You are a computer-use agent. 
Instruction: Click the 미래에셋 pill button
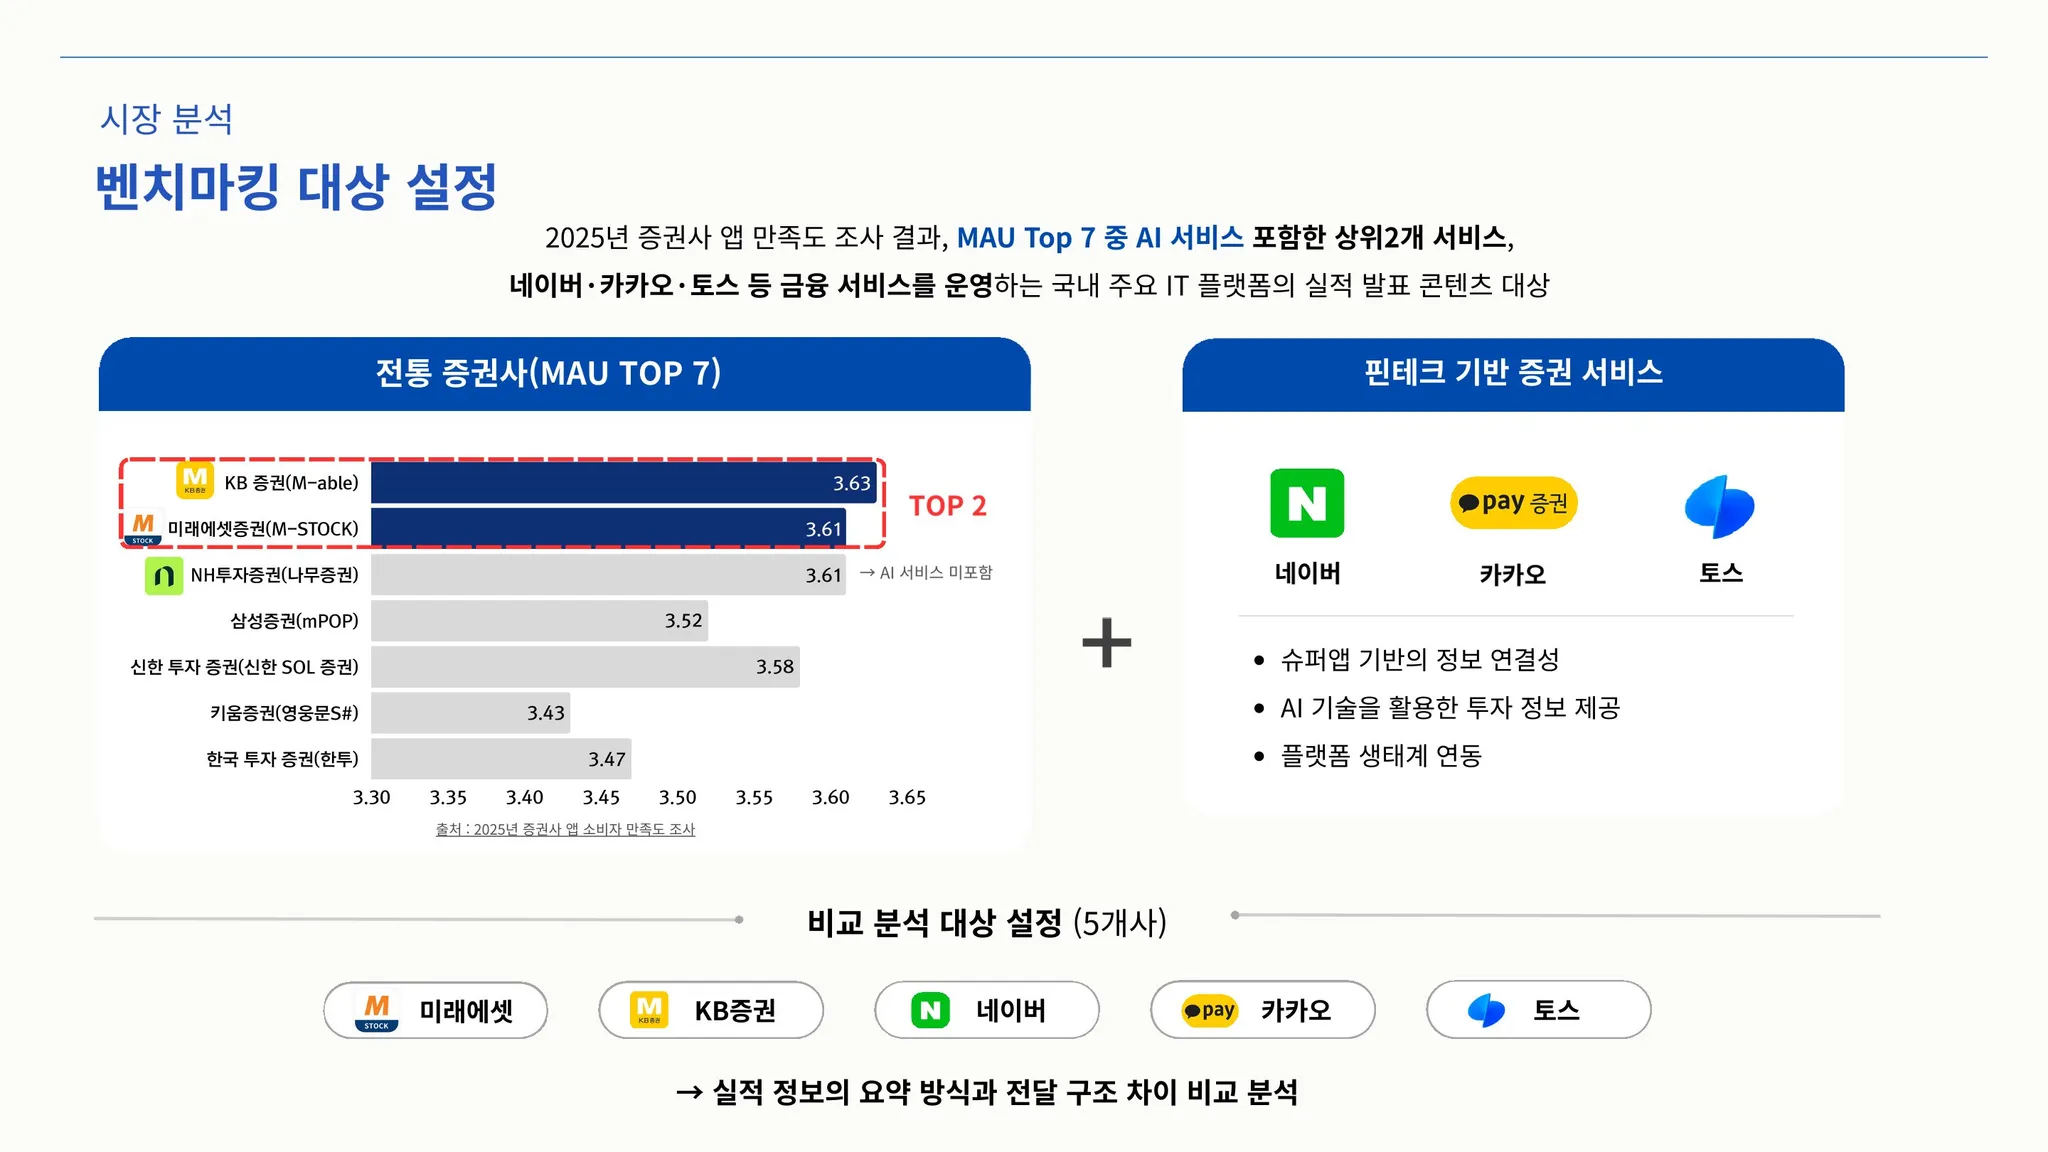click(435, 1010)
